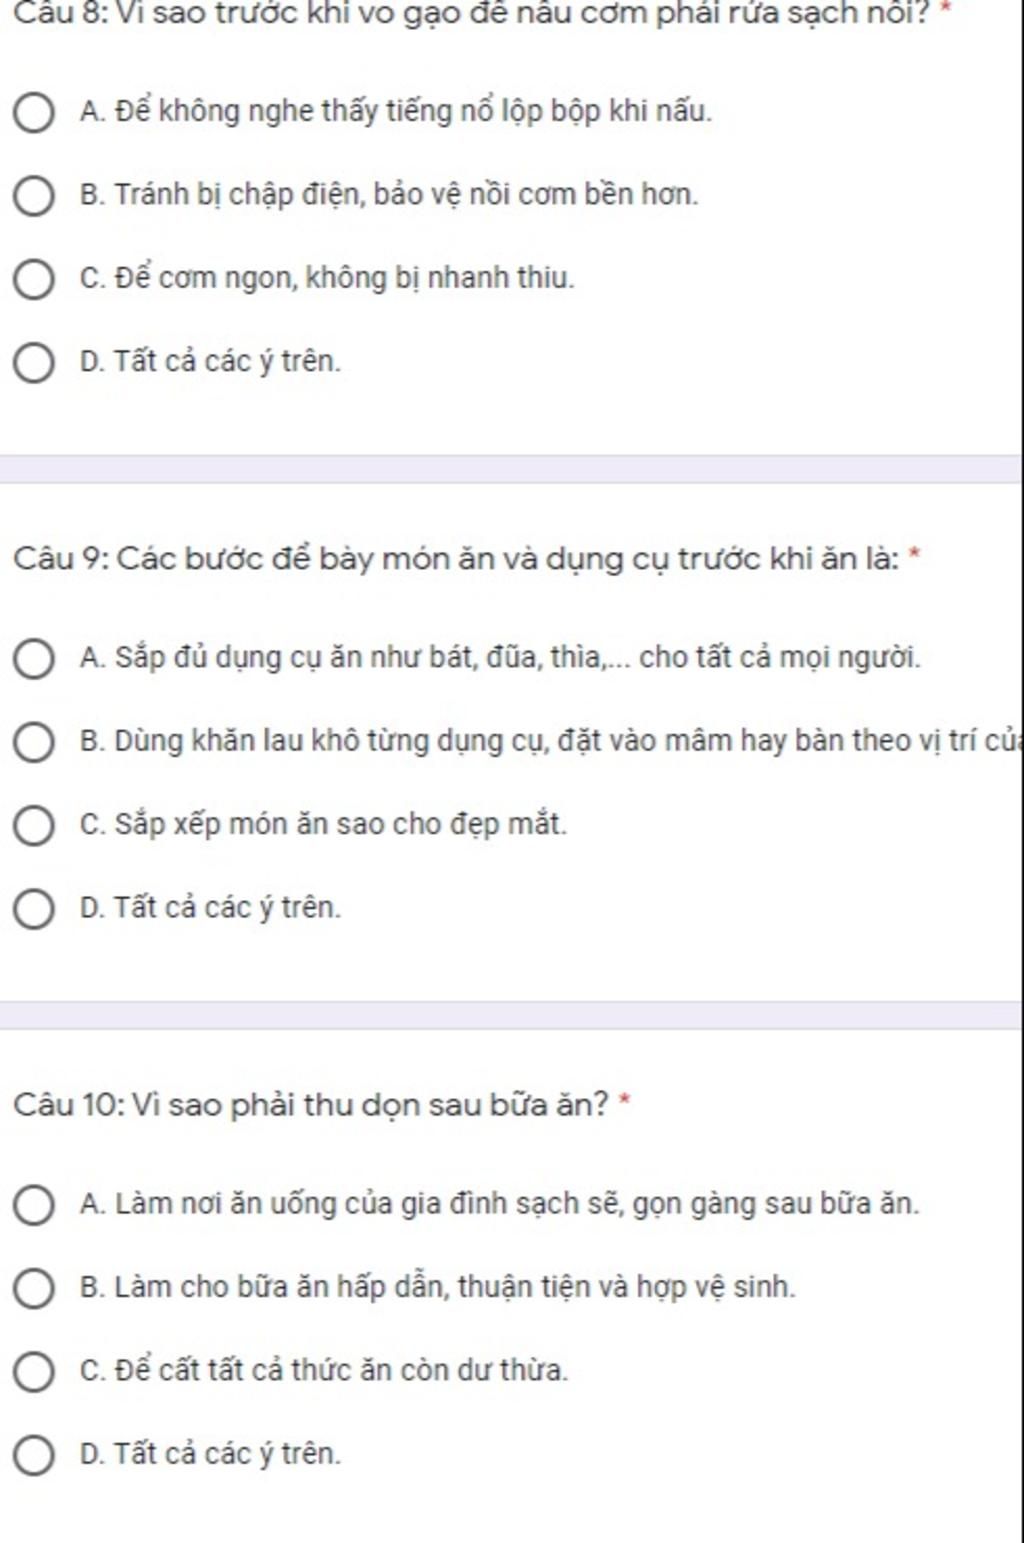The width and height of the screenshot is (1024, 1543).
Task: Pick option C 'Để cất tất cả thức ăn còn dư thừa'
Action: [33, 1372]
